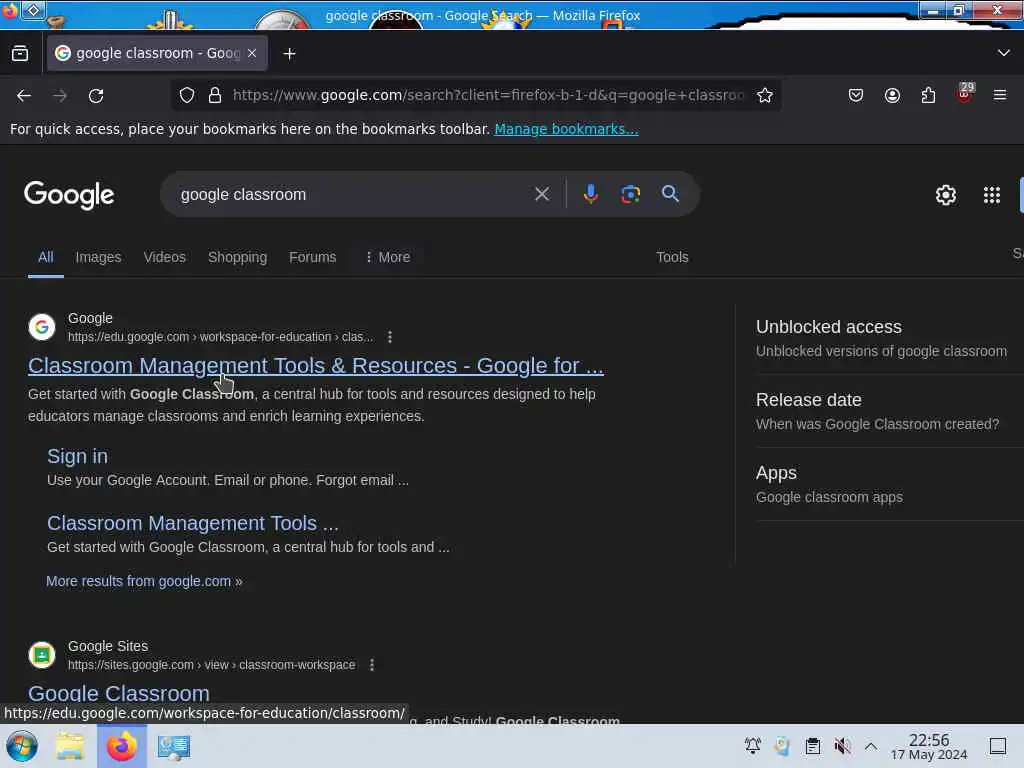Image resolution: width=1024 pixels, height=768 pixels.
Task: Open the system settings taskbar icon
Action: 173,746
